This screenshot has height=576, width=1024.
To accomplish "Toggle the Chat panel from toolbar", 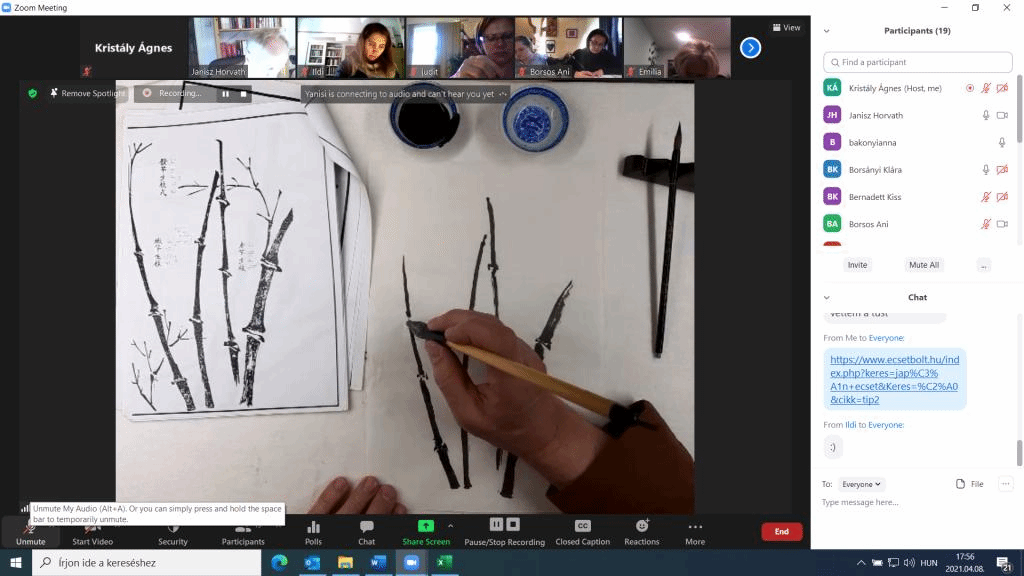I will point(366,532).
